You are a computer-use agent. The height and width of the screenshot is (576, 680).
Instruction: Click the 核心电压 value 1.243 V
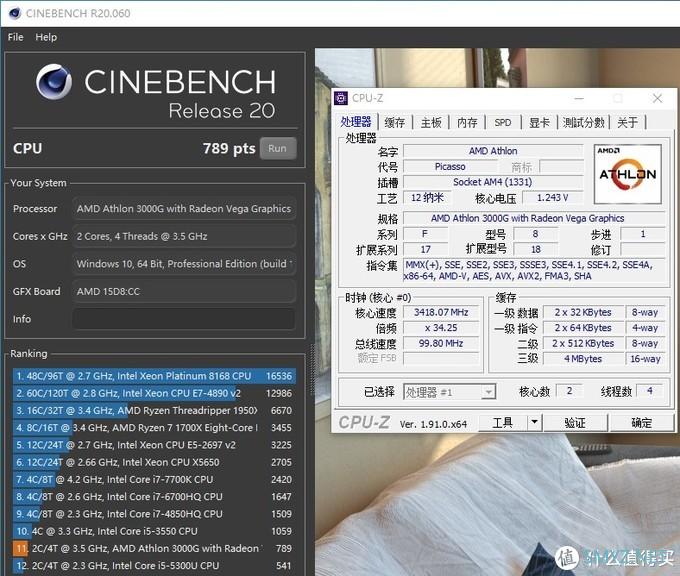tap(552, 198)
